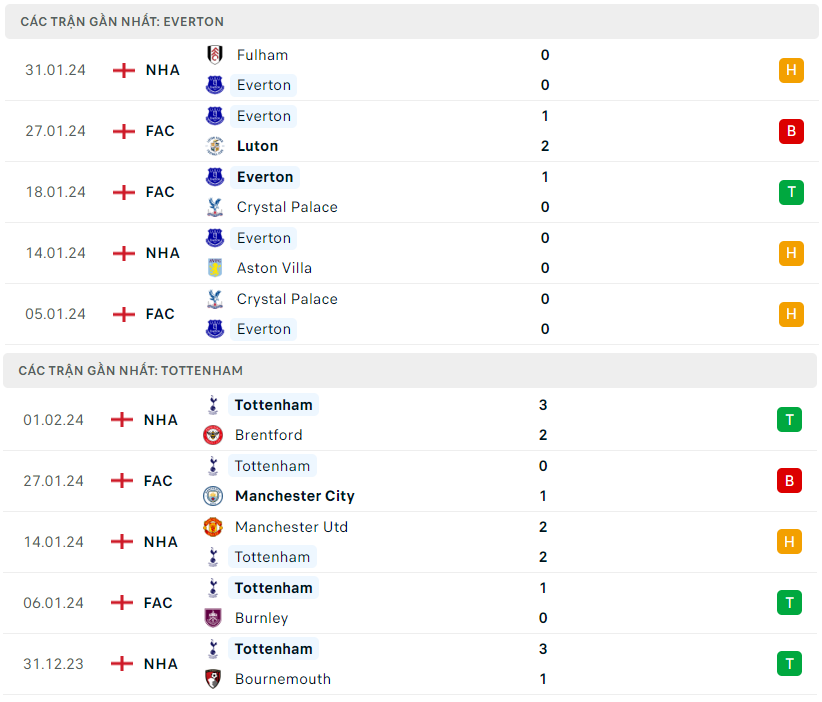Click the green T badge for Tottenham–Brentford
Screen dimensions: 822x702
(x=789, y=420)
